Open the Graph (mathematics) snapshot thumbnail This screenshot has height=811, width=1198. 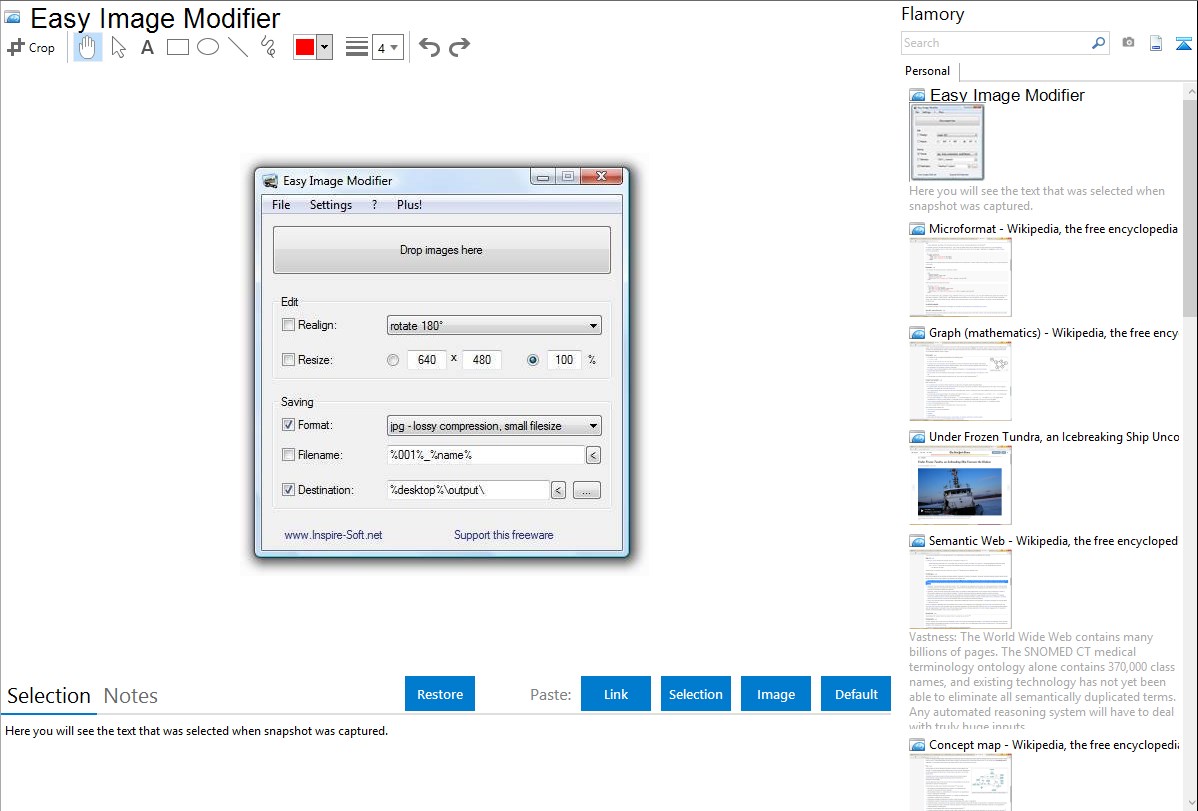(x=960, y=381)
